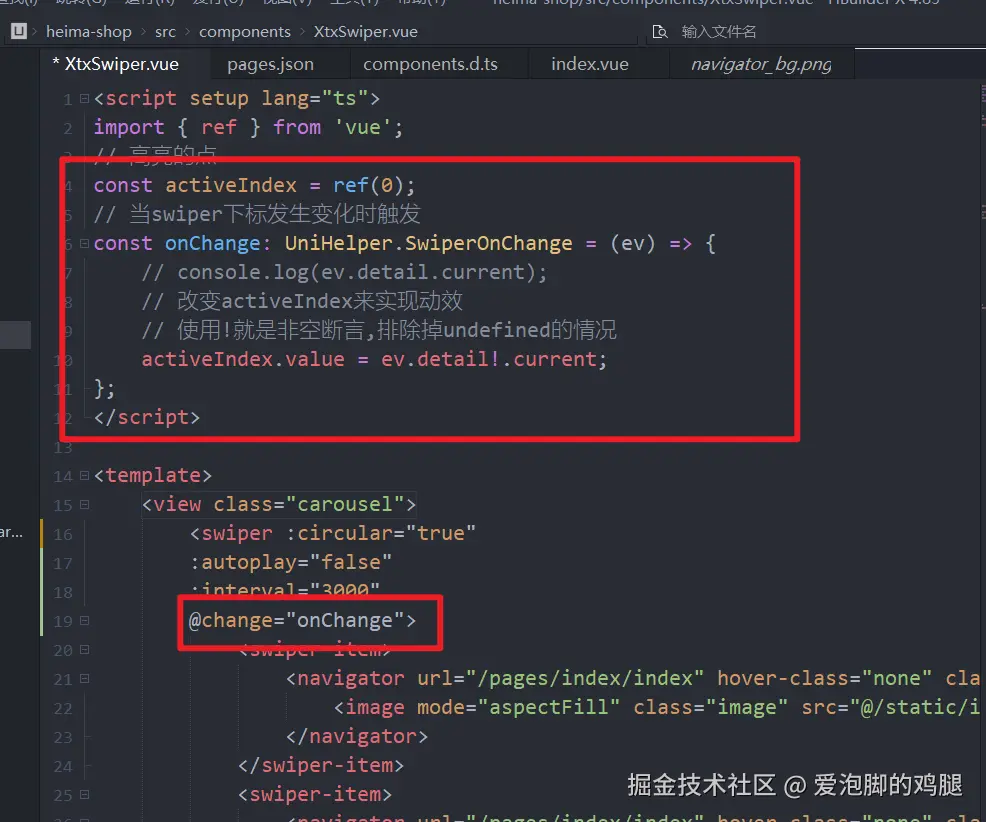Click line number 22 in gutter
Viewport: 986px width, 822px height.
tap(63, 709)
